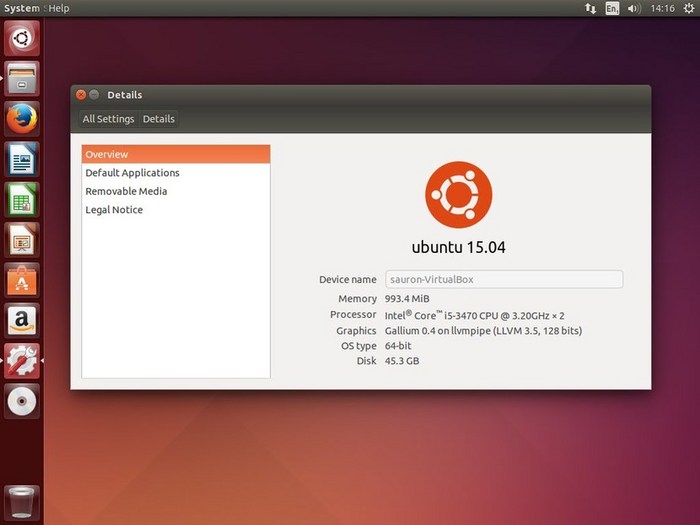Click the 'Processor' label
Viewport: 700px width, 525px height.
tap(353, 315)
